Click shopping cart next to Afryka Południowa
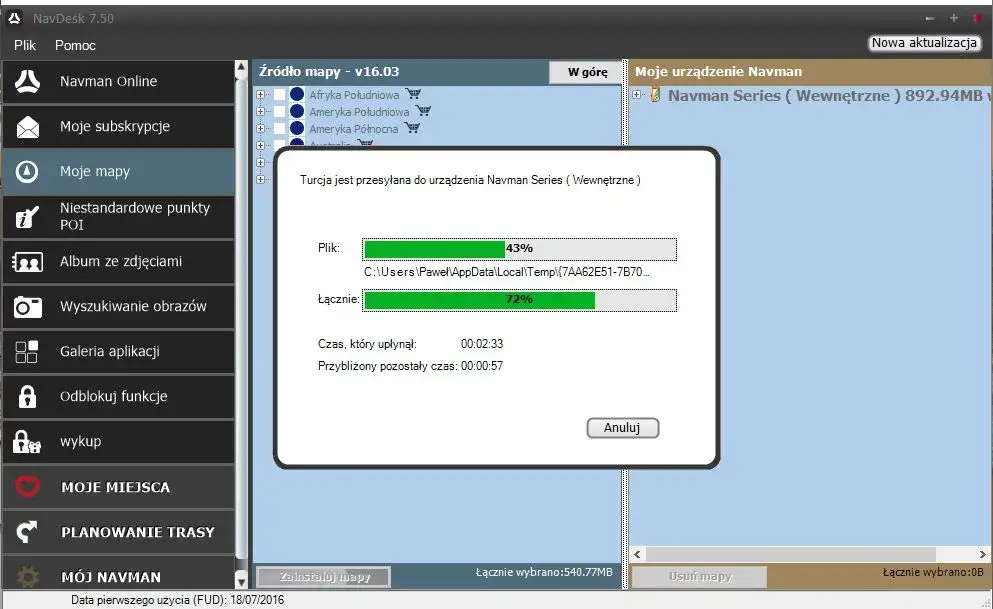Image resolution: width=993 pixels, height=609 pixels. point(413,95)
